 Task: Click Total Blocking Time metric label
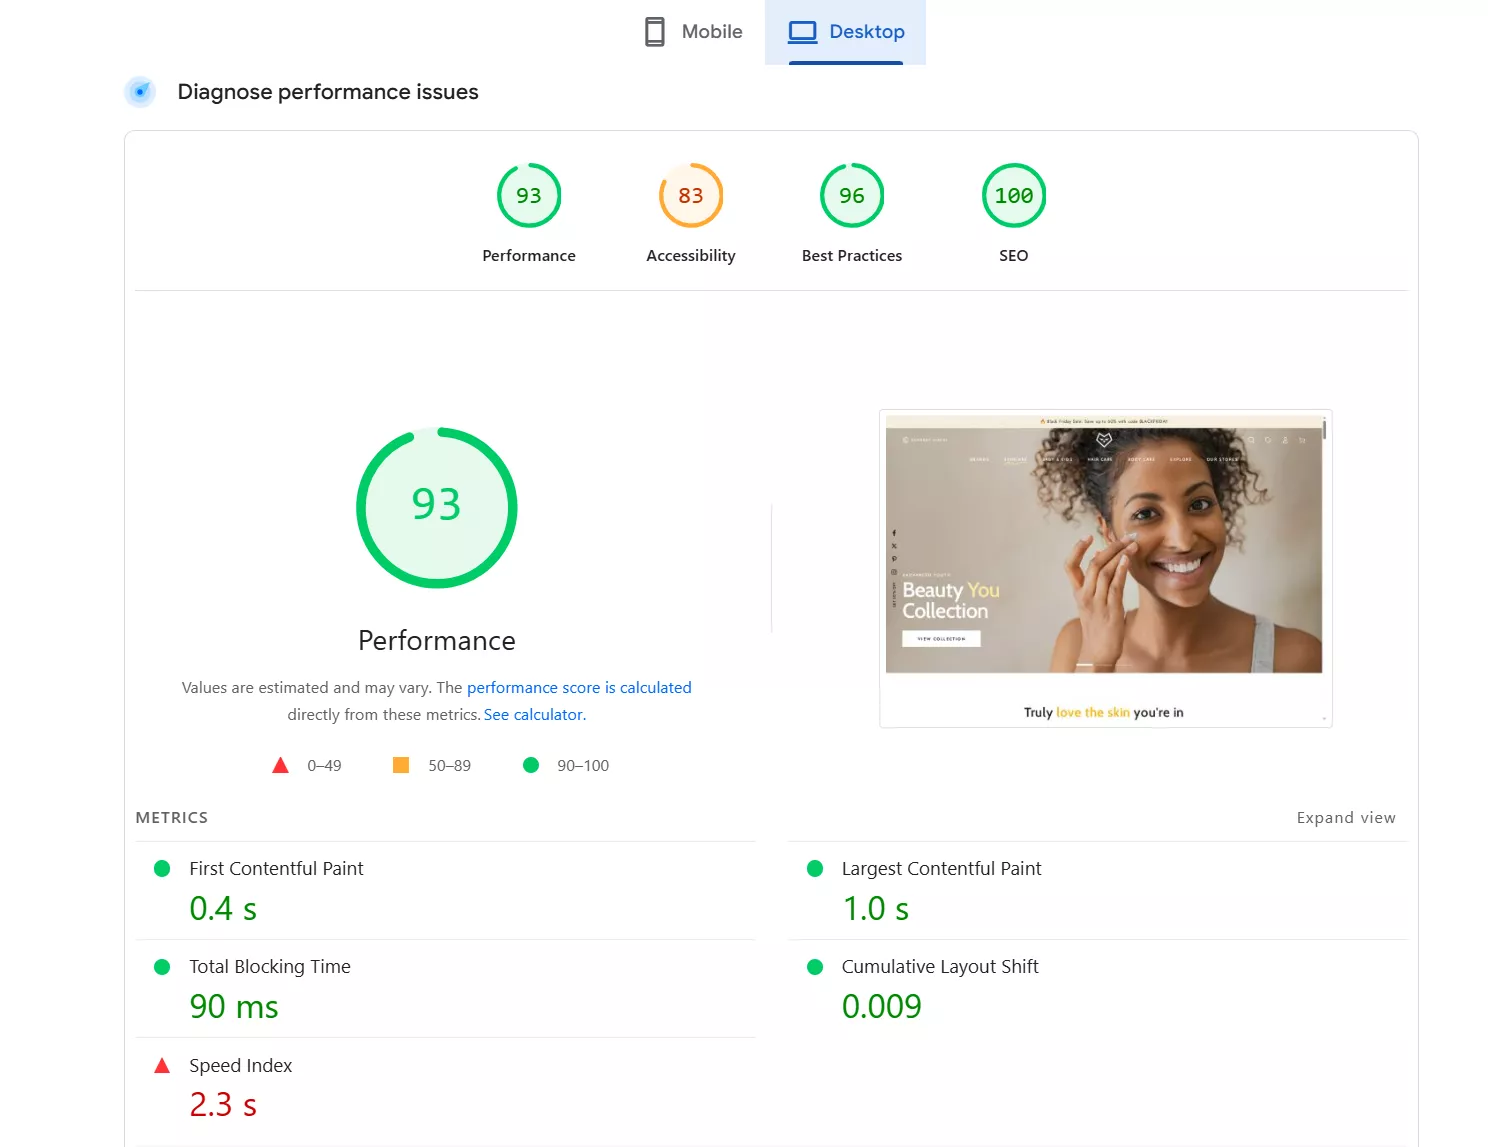point(270,967)
